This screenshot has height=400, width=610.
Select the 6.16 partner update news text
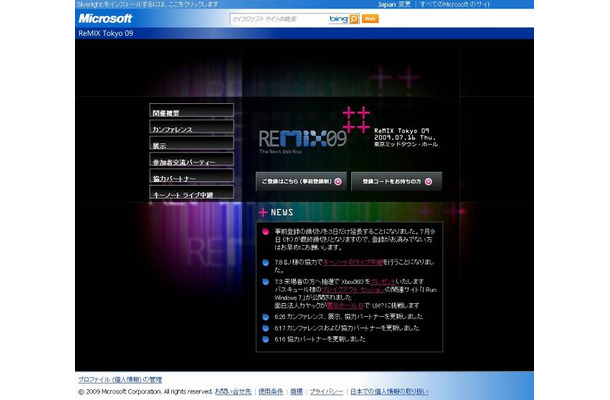pos(320,339)
